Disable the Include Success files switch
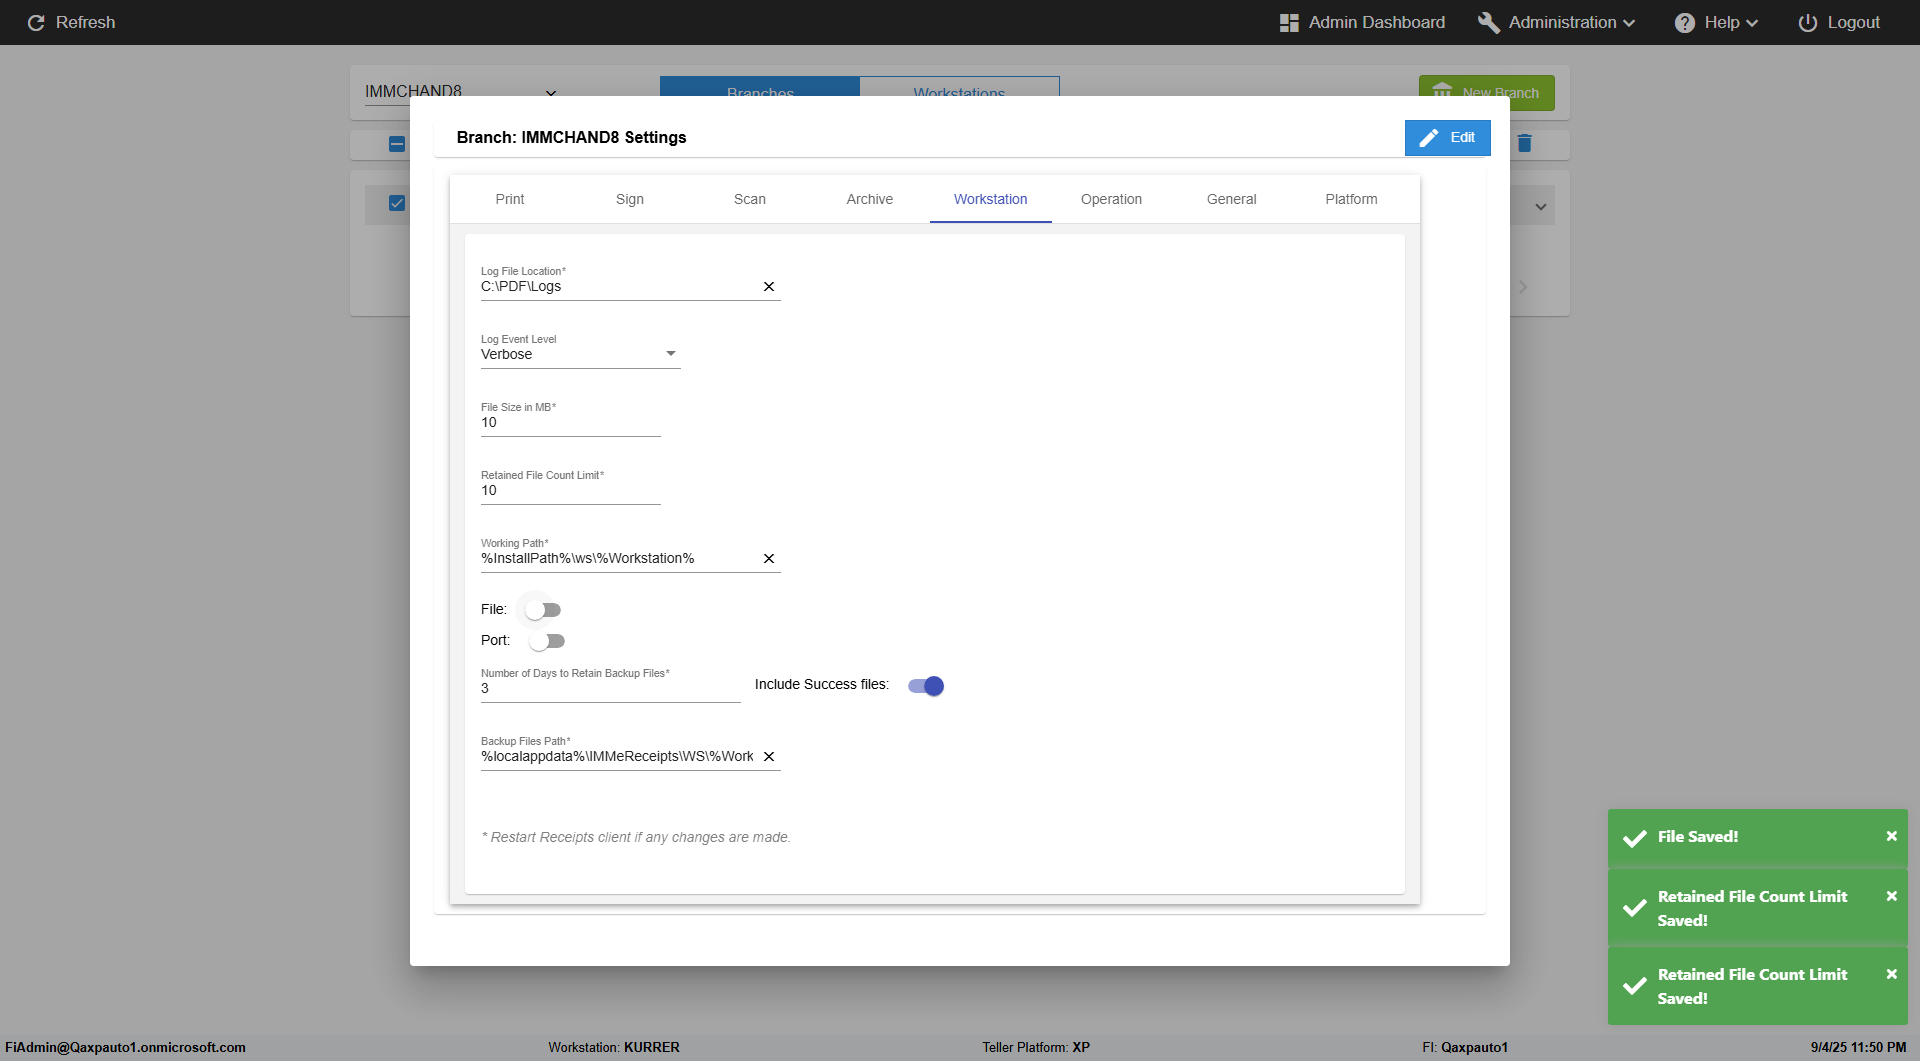The image size is (1920, 1061). pyautogui.click(x=926, y=686)
